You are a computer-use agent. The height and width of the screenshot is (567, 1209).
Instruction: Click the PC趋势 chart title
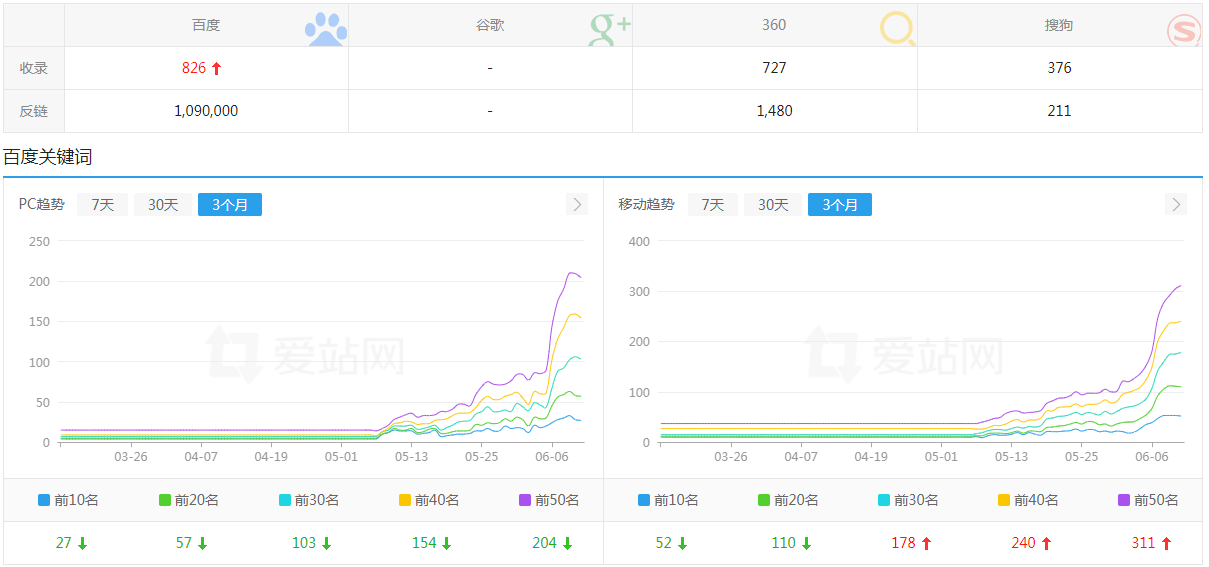pos(42,204)
